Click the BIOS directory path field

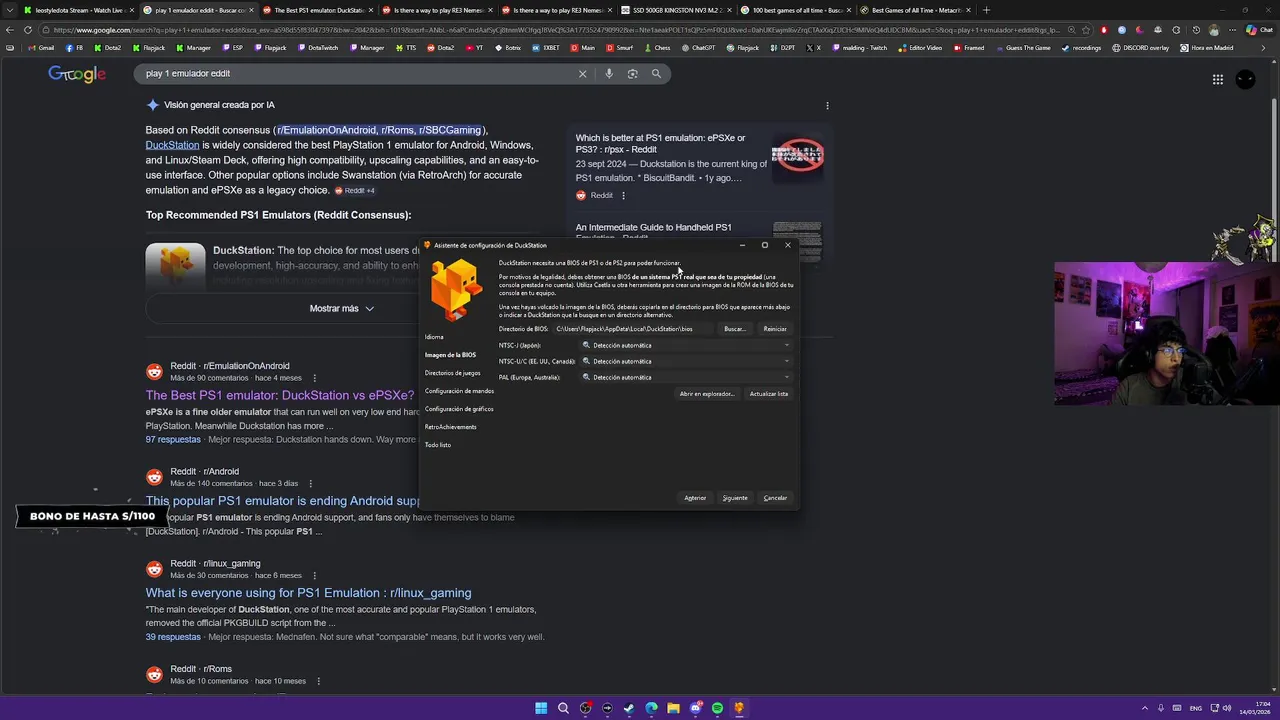pos(634,329)
